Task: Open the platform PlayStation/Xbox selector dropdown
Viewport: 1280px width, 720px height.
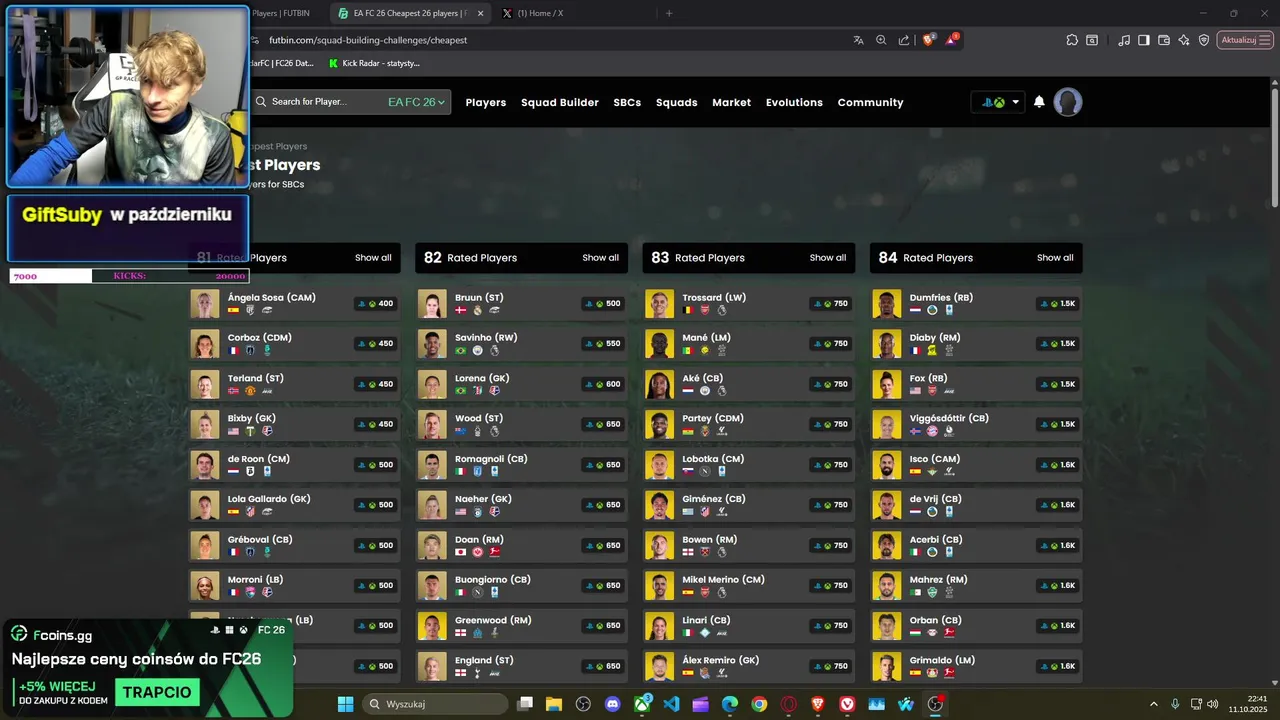Action: tap(999, 102)
